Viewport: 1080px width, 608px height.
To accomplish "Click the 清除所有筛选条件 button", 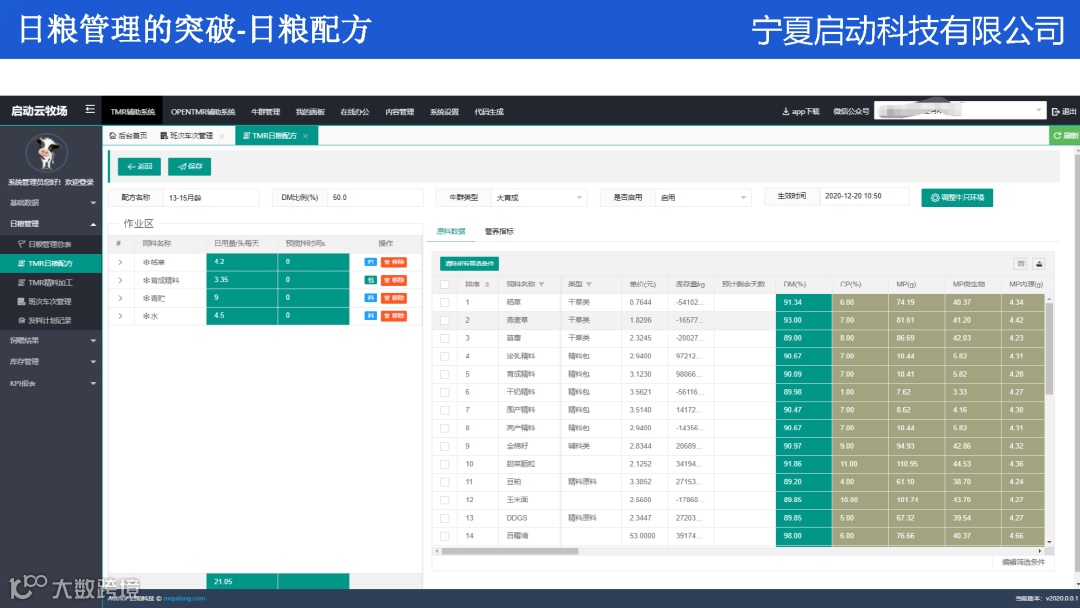I will (470, 264).
